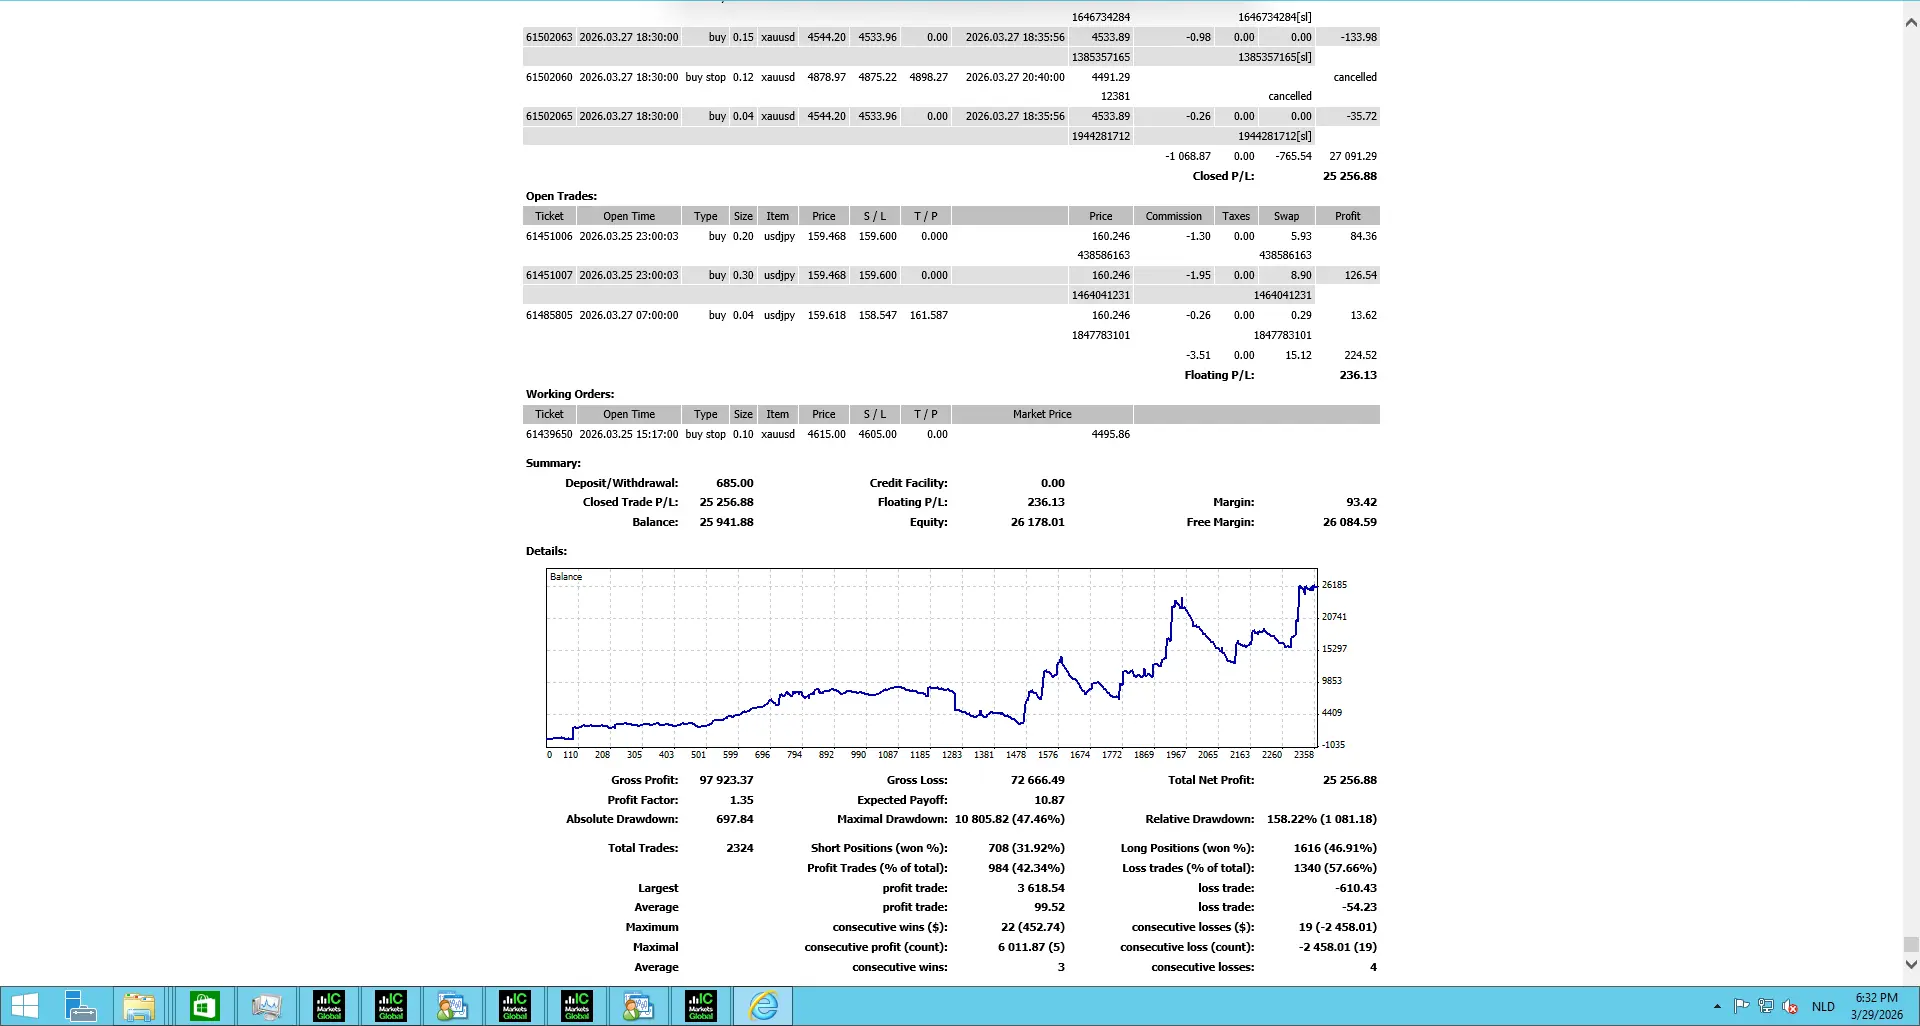Screen dimensions: 1920x1026
Task: Click the Open Trades Profit column header
Action: [1347, 216]
